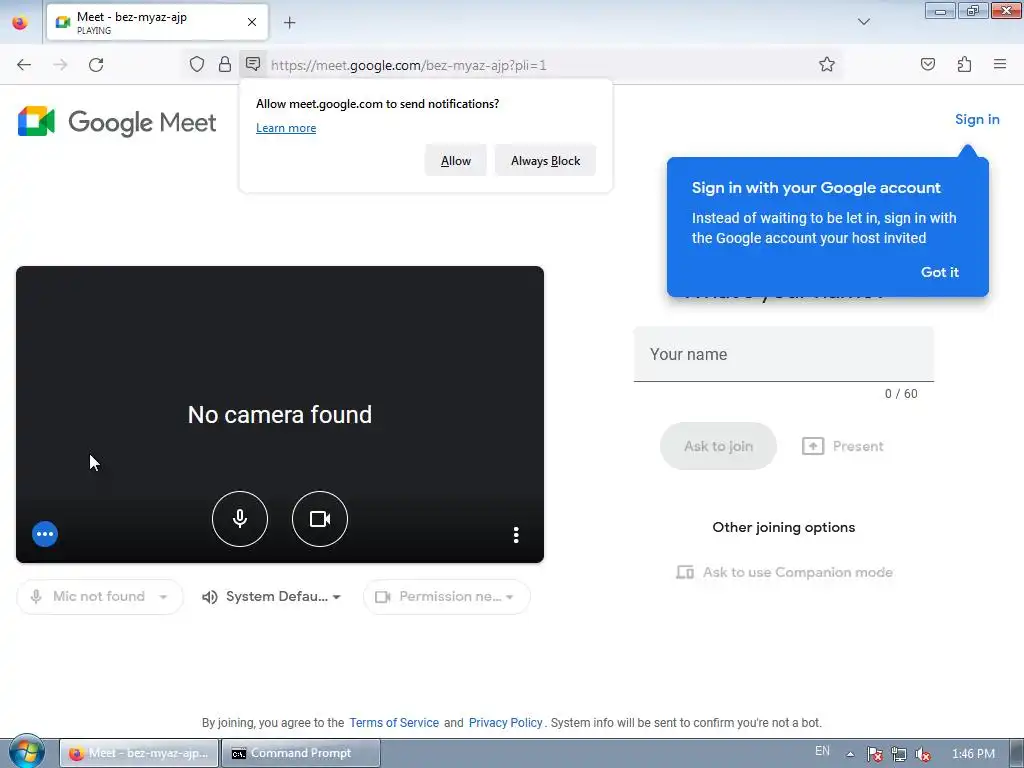Click the Firefox icon in title bar
This screenshot has height=768, width=1024.
point(20,22)
